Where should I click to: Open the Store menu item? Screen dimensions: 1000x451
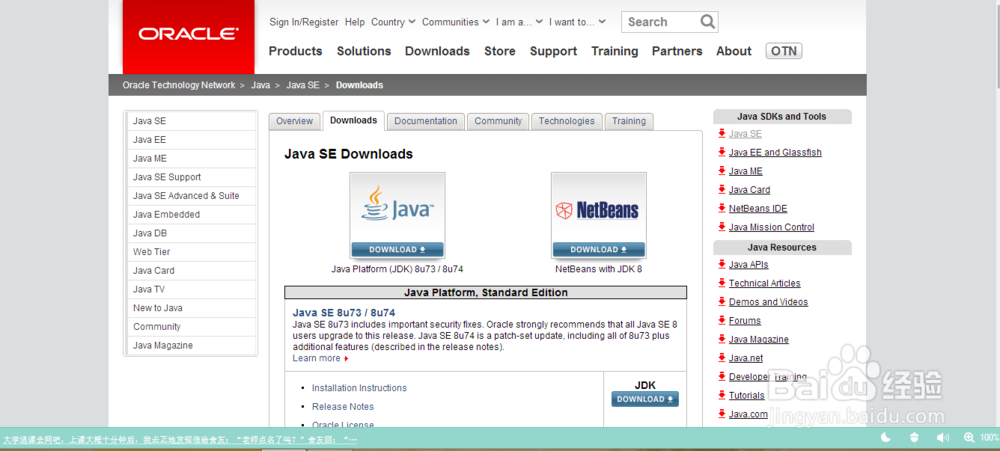(499, 51)
